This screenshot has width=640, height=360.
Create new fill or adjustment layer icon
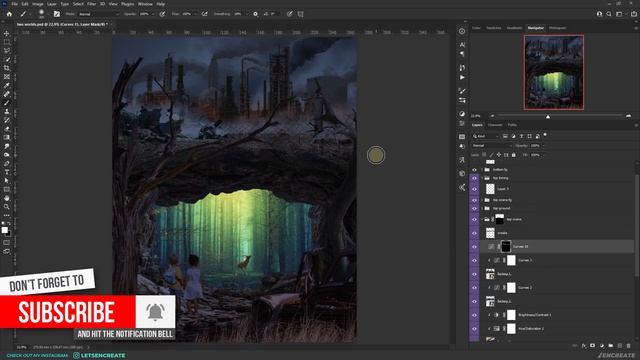coord(602,346)
